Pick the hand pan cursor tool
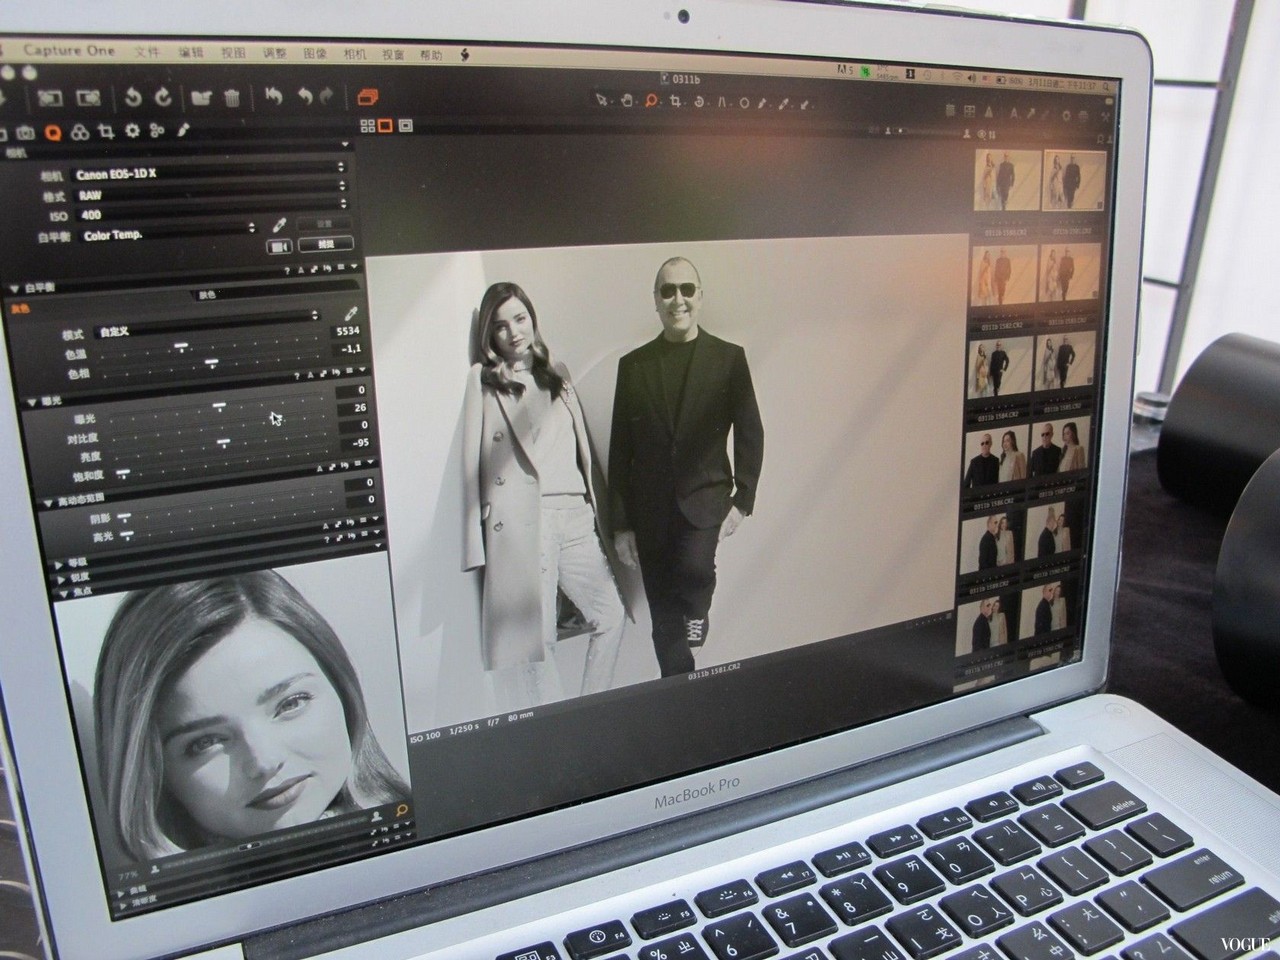Image resolution: width=1280 pixels, height=960 pixels. pyautogui.click(x=627, y=99)
